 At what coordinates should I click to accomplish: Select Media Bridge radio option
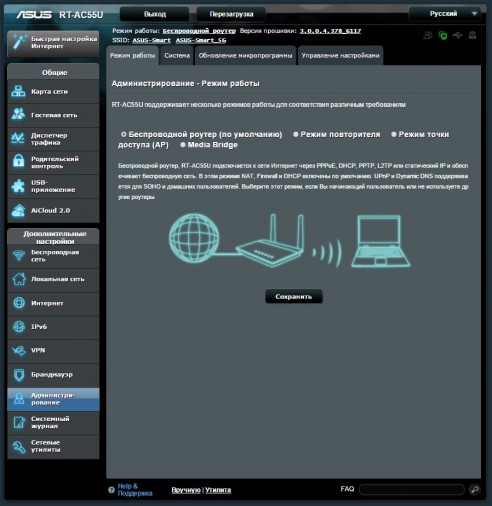coord(183,145)
